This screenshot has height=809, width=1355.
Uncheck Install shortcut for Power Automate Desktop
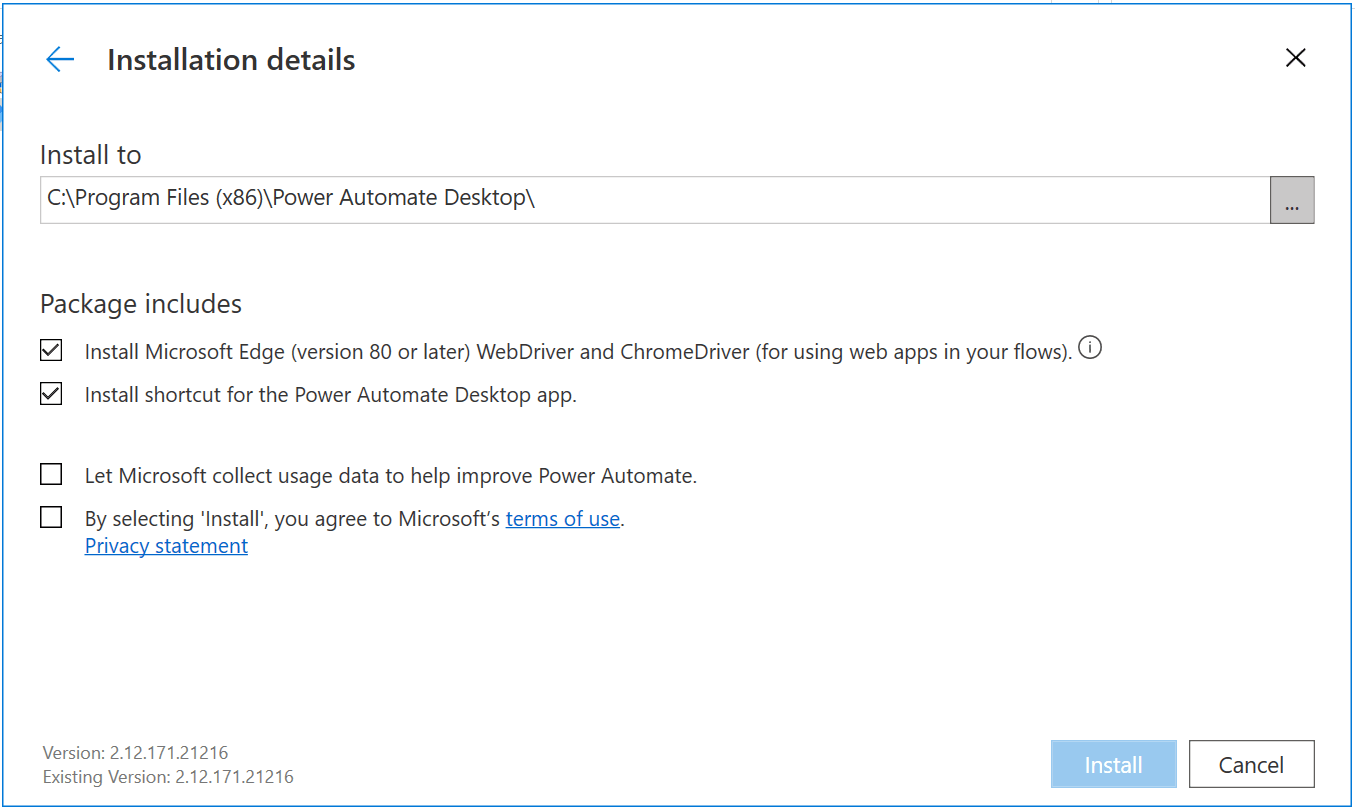(51, 394)
